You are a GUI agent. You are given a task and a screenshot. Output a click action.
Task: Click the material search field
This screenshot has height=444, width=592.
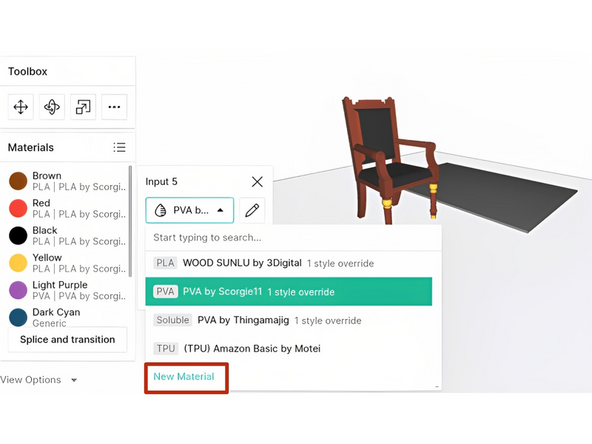tap(293, 237)
